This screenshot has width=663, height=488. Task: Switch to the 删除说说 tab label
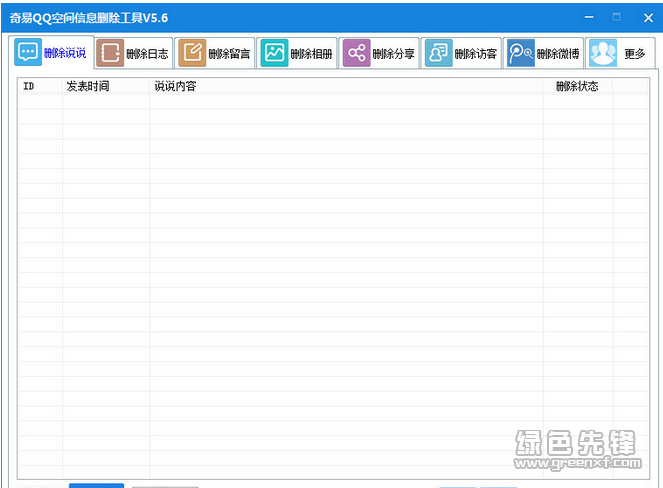(65, 53)
